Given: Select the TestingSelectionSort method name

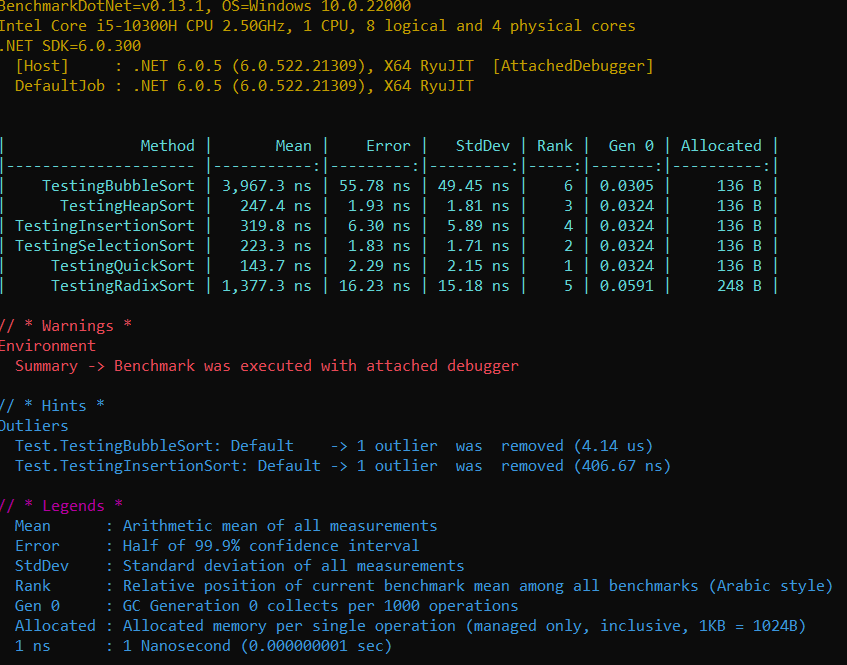Looking at the screenshot, I should tap(105, 246).
